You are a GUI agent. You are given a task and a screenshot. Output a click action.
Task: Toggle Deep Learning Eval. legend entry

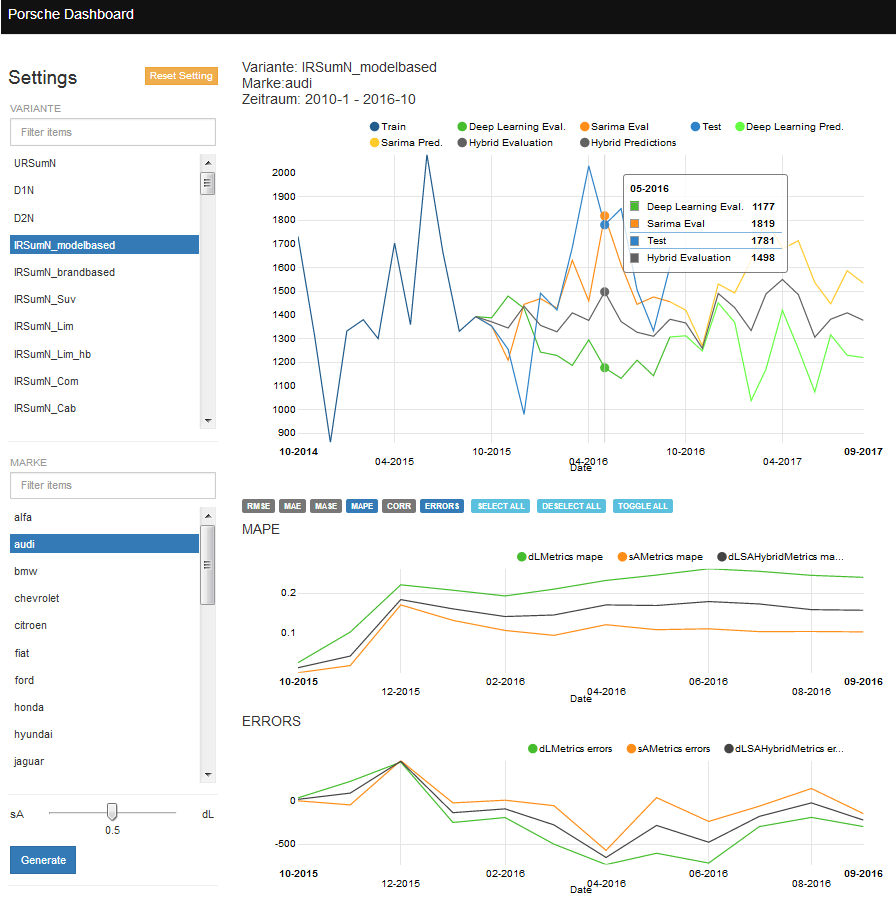click(511, 126)
